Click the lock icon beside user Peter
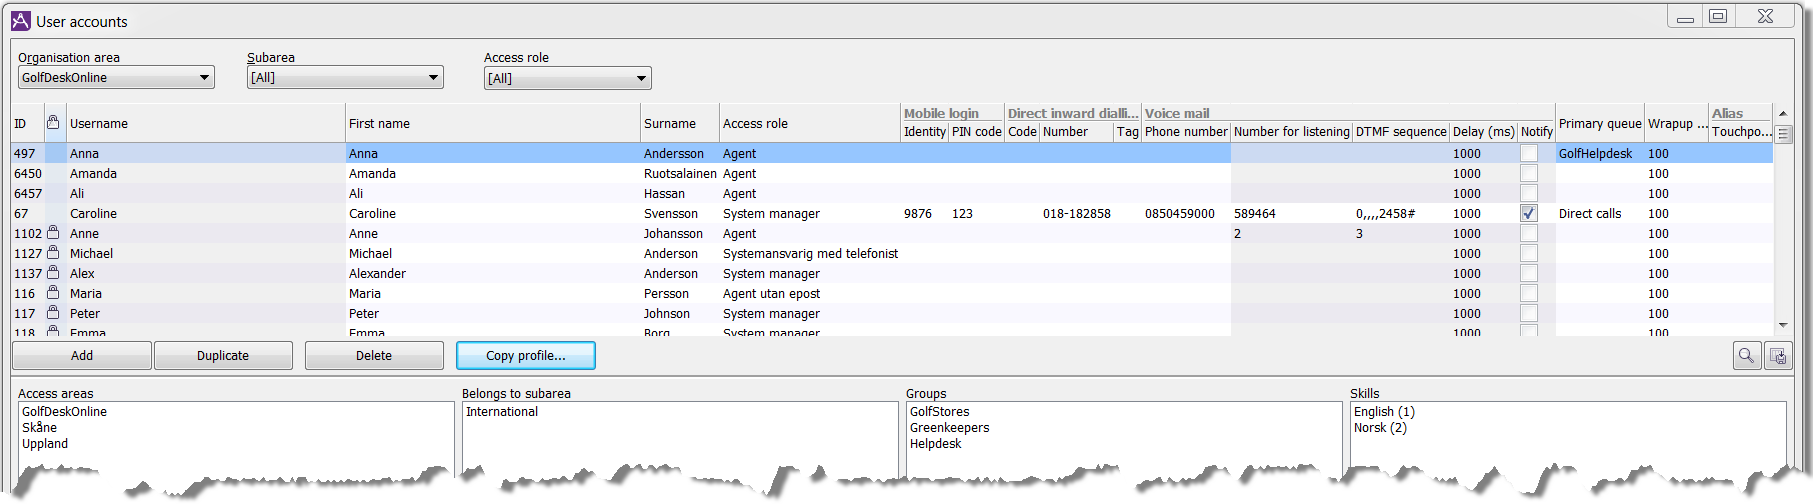The image size is (1813, 504). [x=53, y=313]
